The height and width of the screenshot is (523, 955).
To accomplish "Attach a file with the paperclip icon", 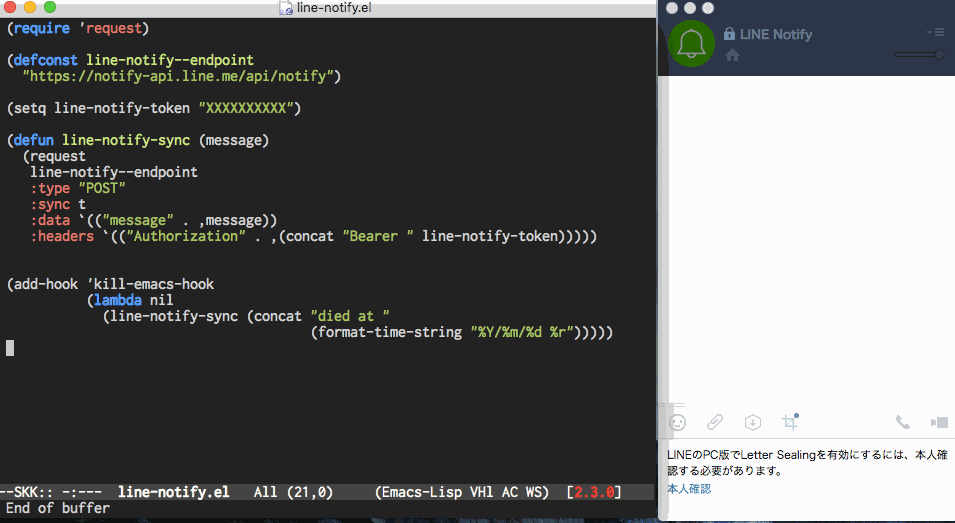I will pos(715,422).
